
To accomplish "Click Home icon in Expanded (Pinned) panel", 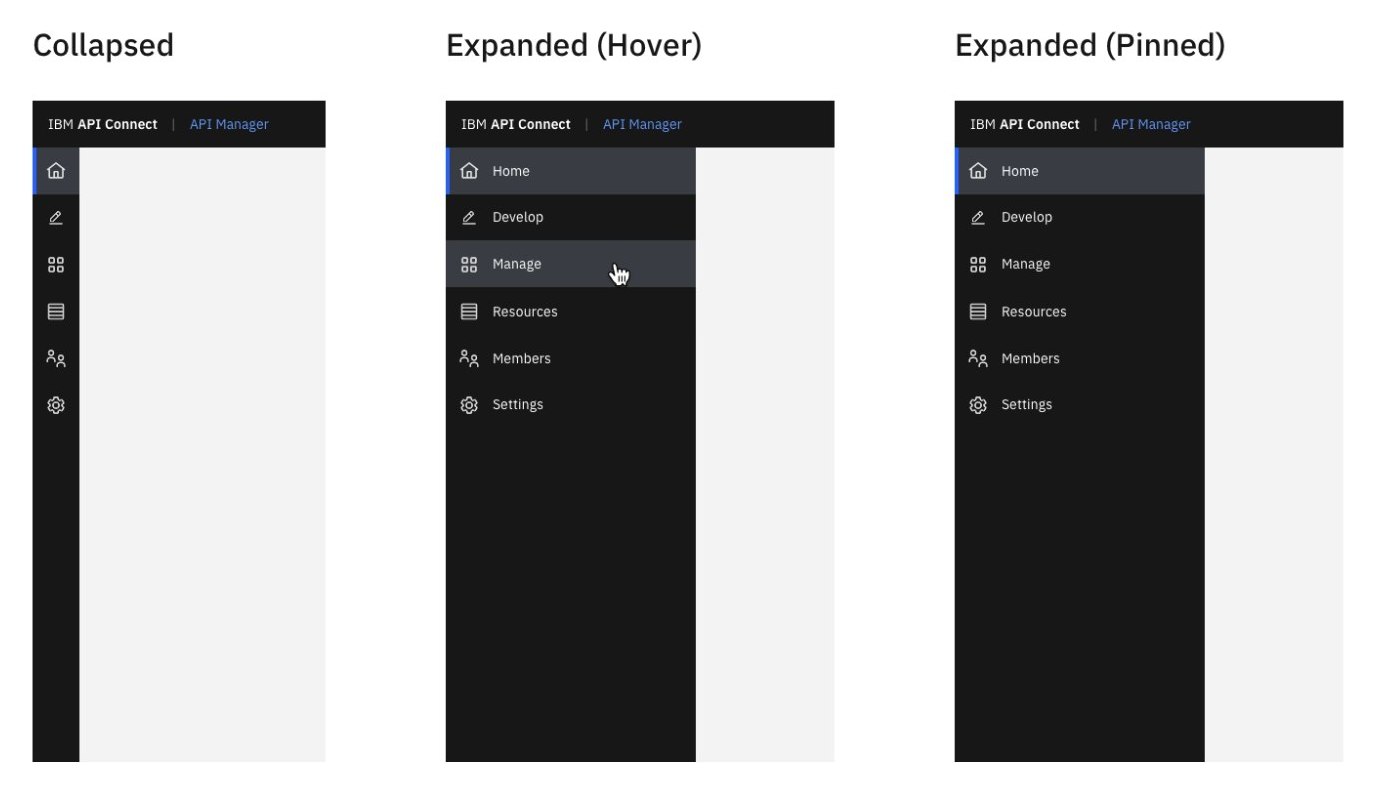I will pyautogui.click(x=978, y=171).
